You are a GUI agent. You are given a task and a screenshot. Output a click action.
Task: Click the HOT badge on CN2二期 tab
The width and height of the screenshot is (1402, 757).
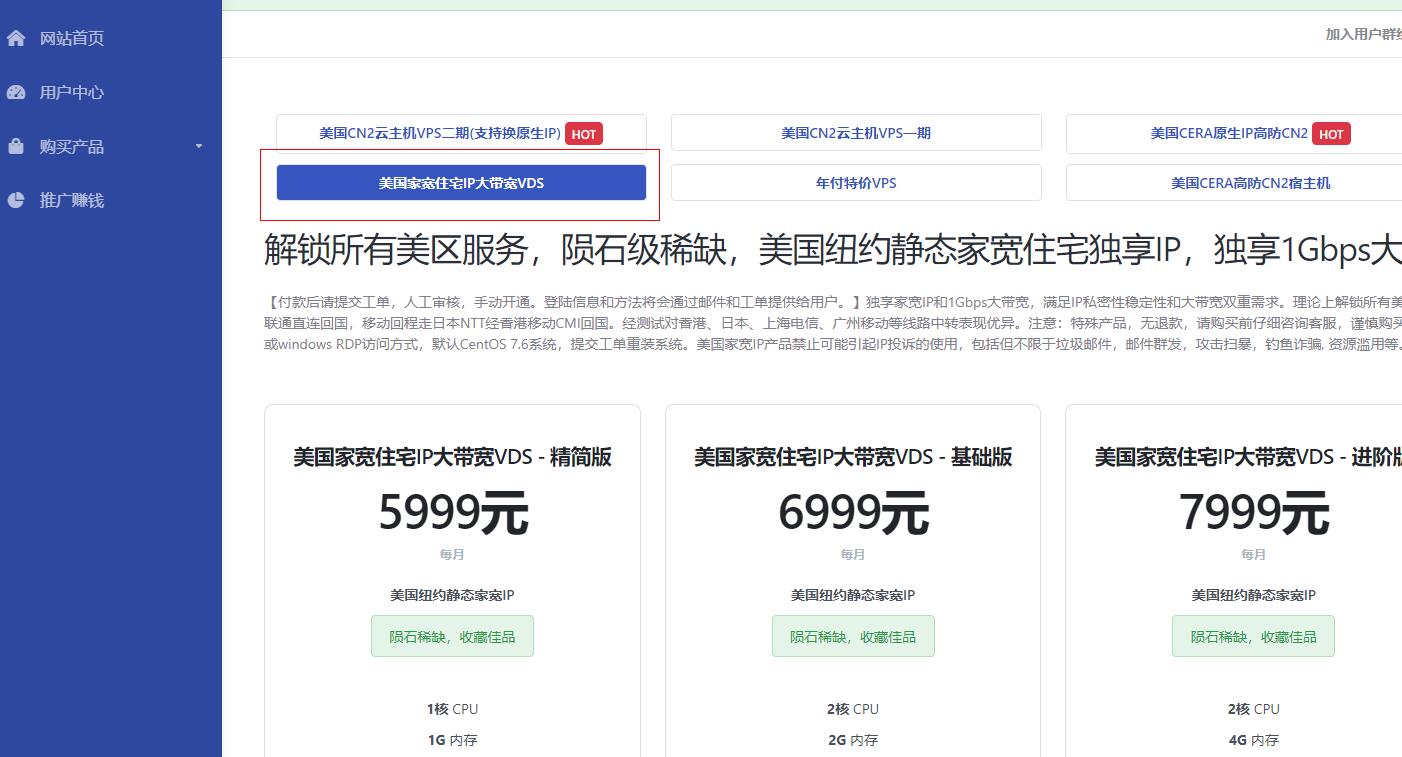pos(584,134)
